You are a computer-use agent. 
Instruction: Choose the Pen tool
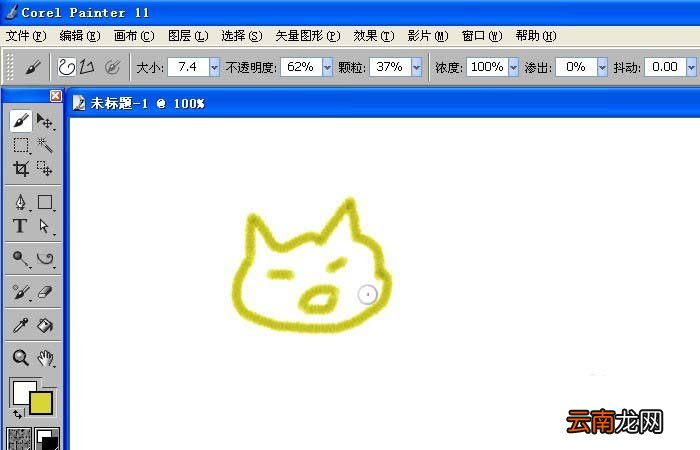click(21, 202)
